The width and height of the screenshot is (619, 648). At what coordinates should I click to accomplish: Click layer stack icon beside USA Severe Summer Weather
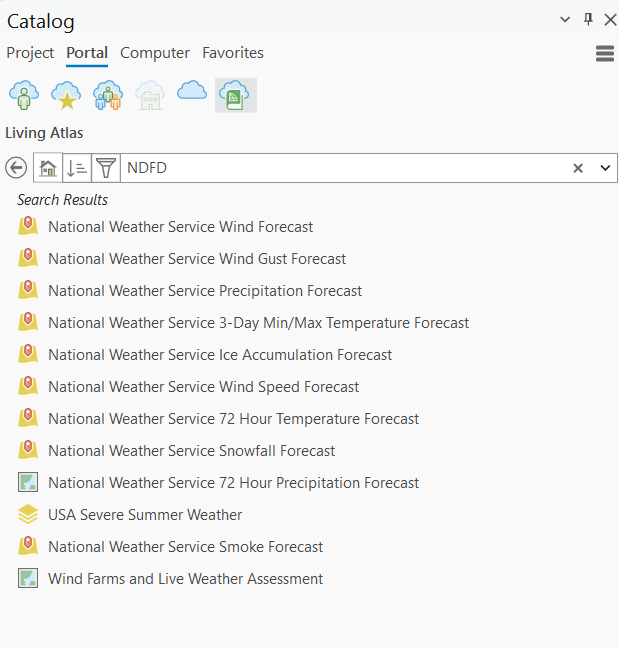(x=28, y=514)
